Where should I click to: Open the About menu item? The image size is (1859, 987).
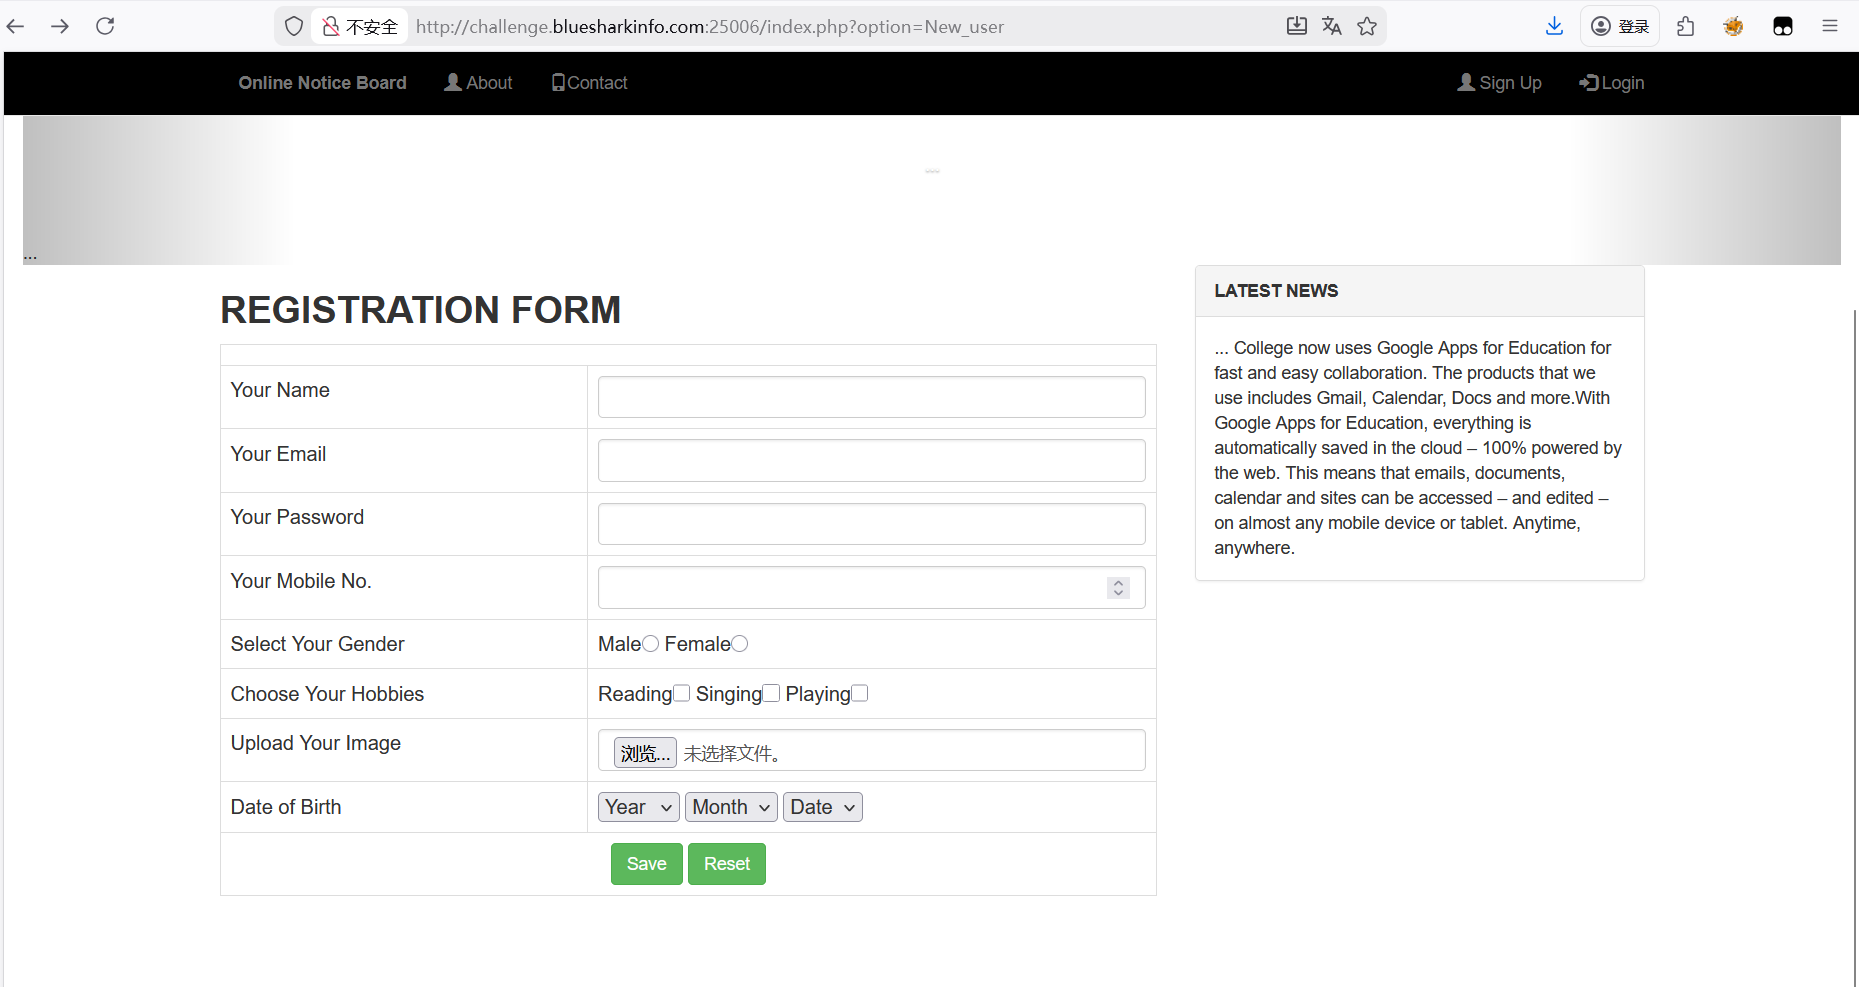pyautogui.click(x=478, y=83)
